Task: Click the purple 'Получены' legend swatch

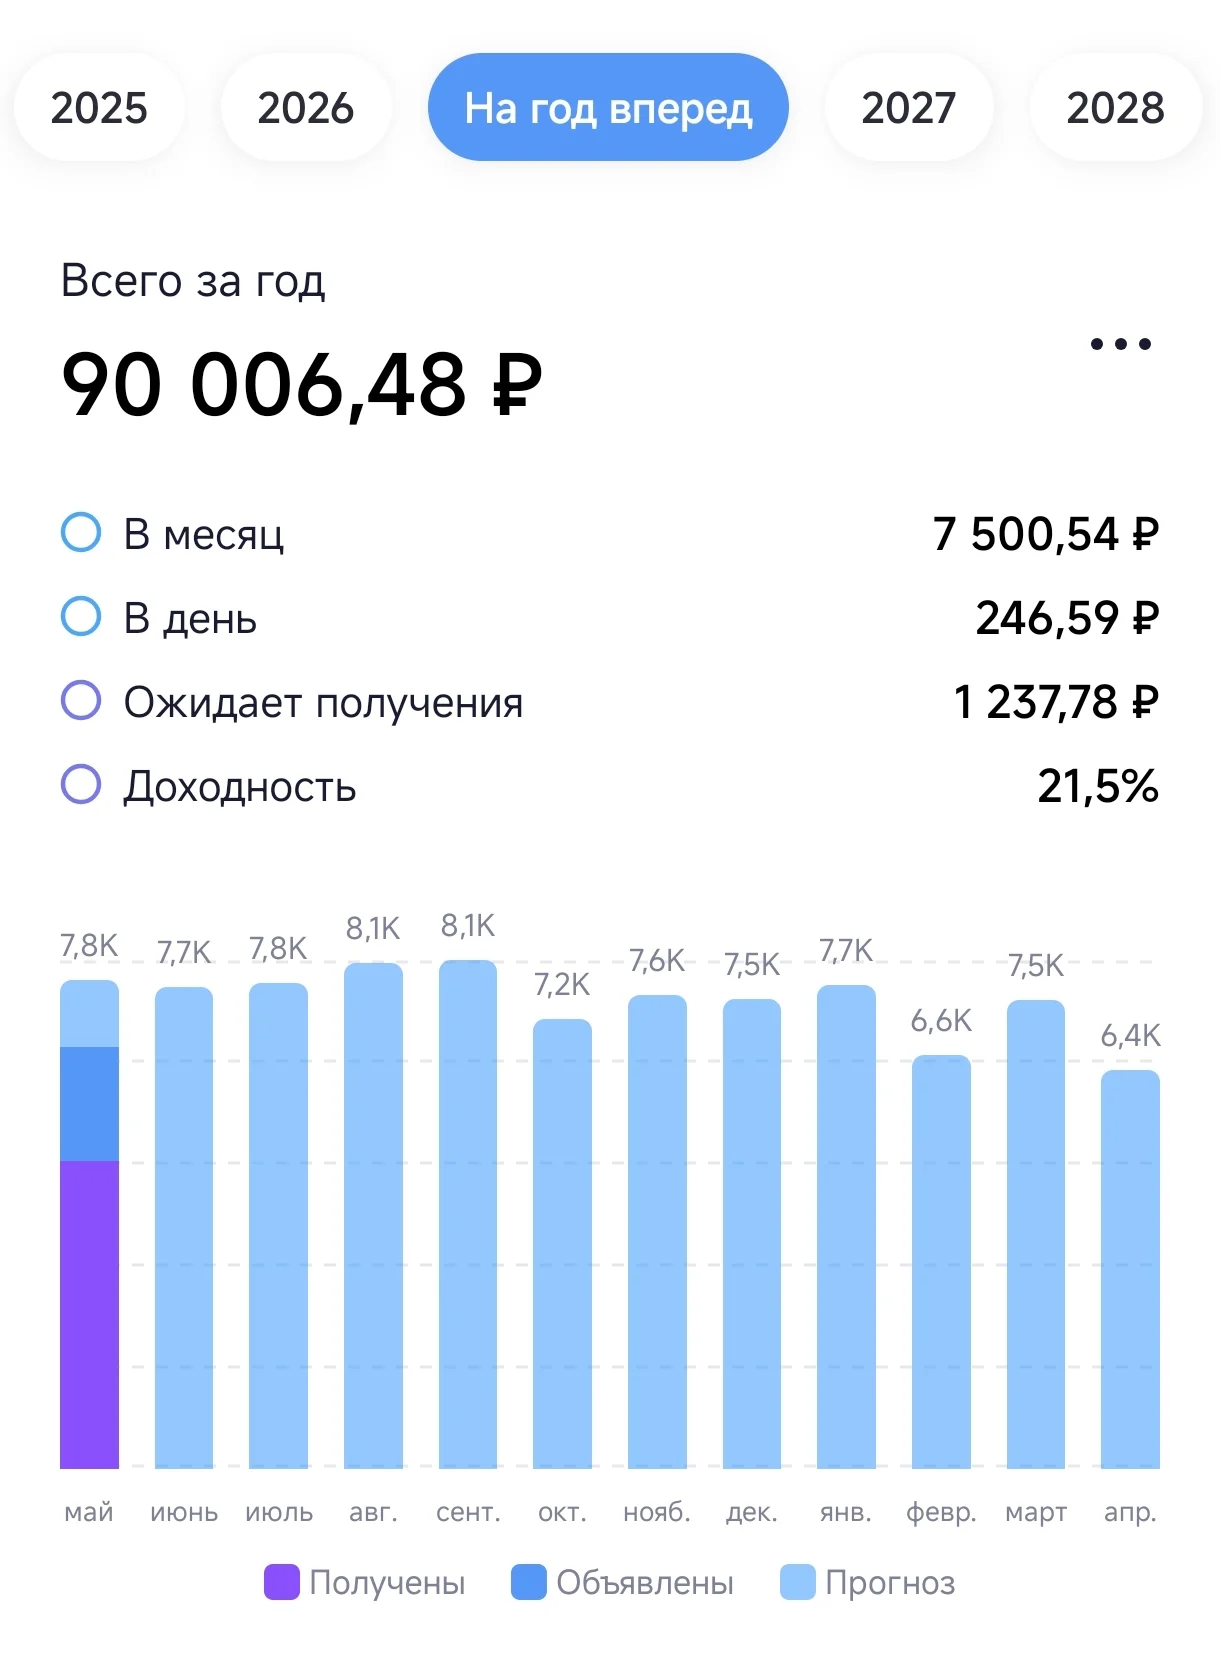Action: 282,1582
